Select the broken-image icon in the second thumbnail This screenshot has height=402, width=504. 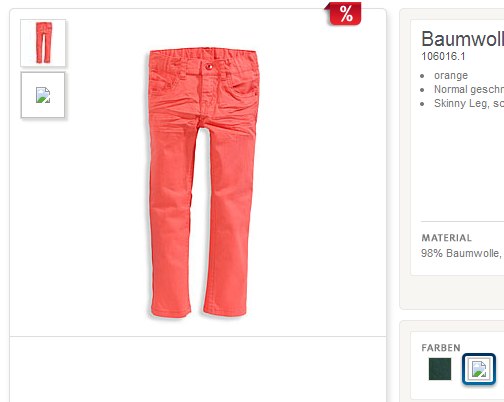point(43,95)
